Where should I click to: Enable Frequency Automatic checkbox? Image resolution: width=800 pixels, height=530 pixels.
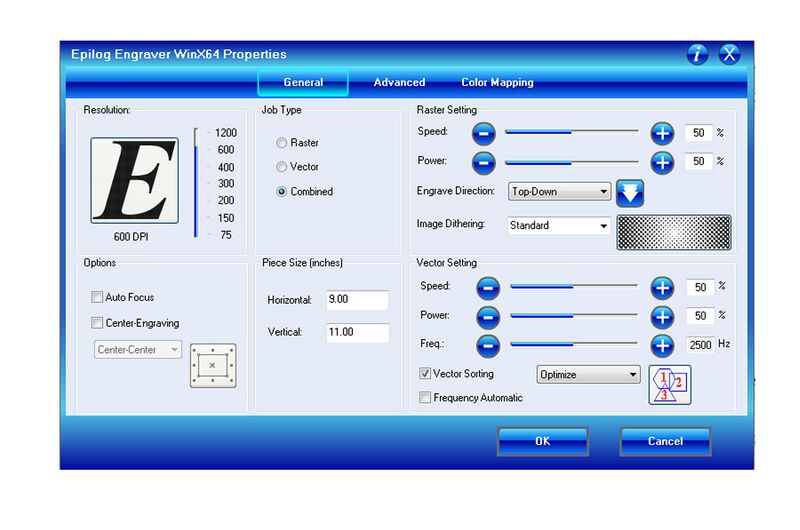pos(424,397)
